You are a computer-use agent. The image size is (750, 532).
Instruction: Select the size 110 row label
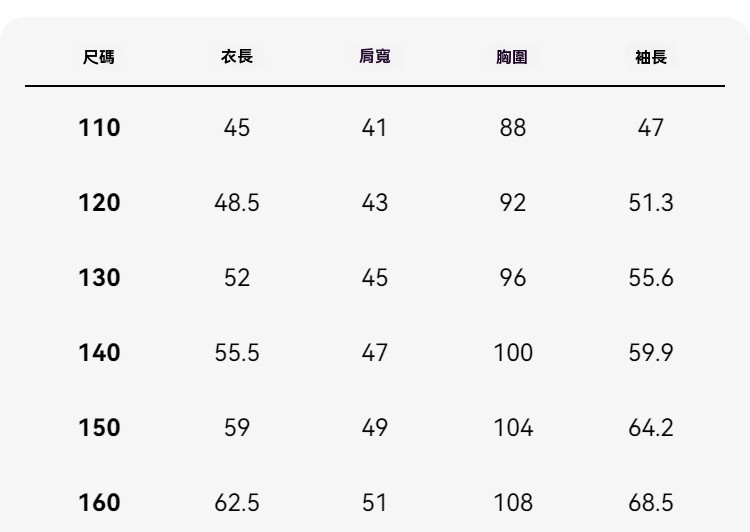click(99, 128)
